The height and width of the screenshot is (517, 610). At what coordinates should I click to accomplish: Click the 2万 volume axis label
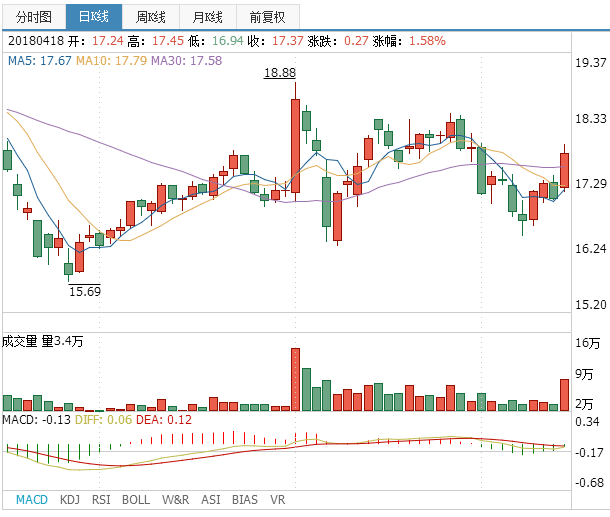[x=584, y=405]
